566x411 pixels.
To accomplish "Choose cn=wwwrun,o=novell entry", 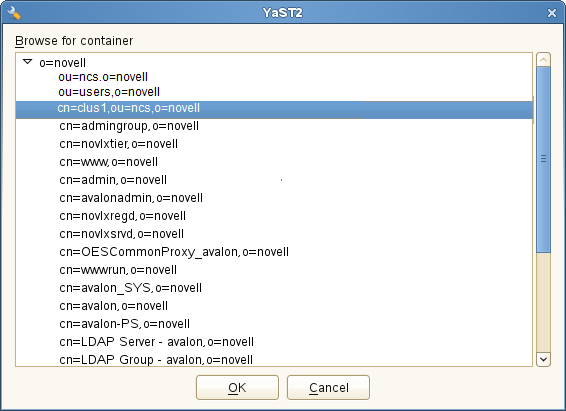I will [x=118, y=270].
